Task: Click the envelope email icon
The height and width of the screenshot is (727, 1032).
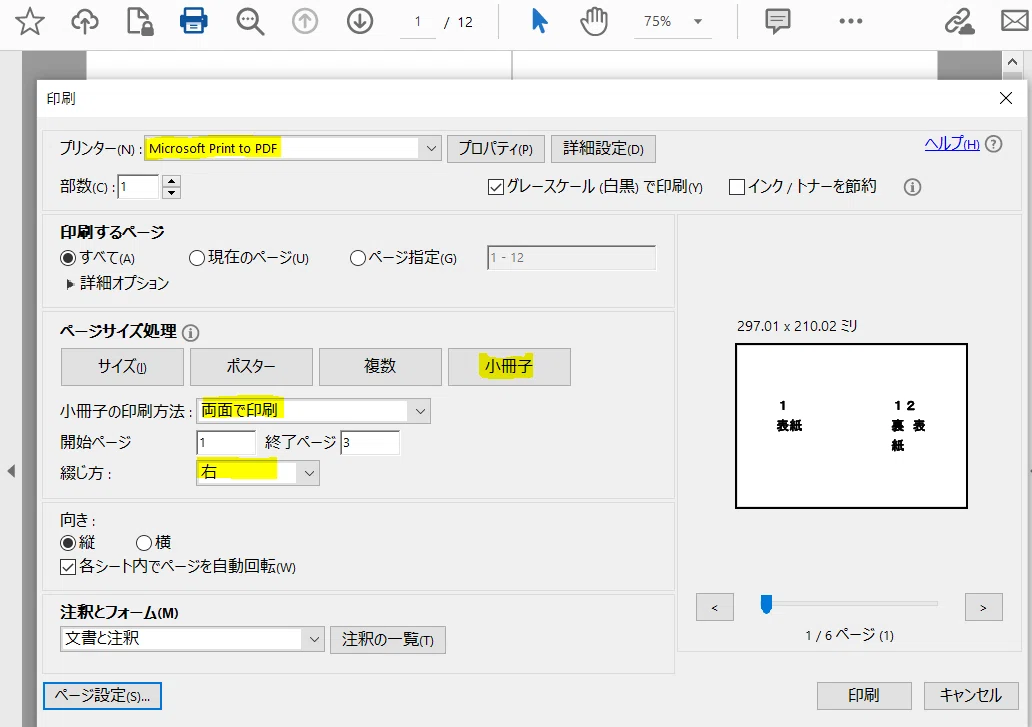Action: point(1015,22)
